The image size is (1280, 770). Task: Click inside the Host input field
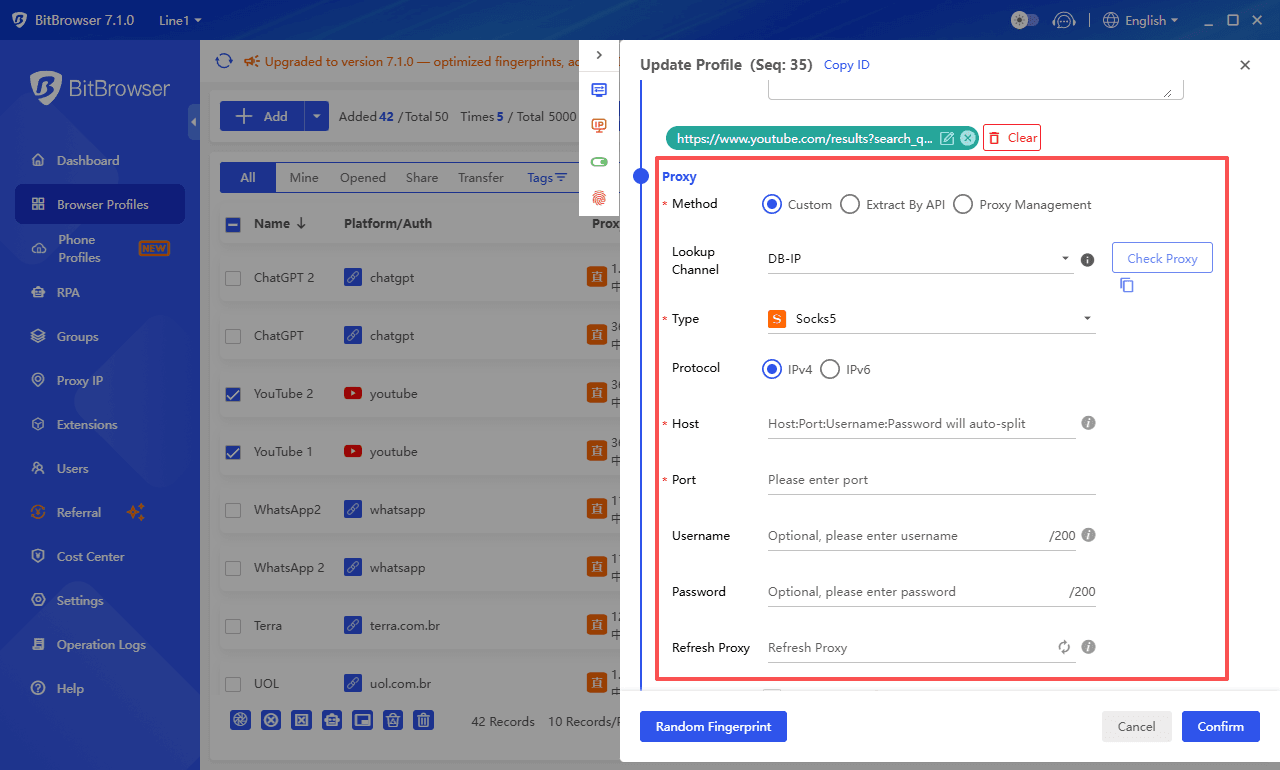(x=900, y=423)
